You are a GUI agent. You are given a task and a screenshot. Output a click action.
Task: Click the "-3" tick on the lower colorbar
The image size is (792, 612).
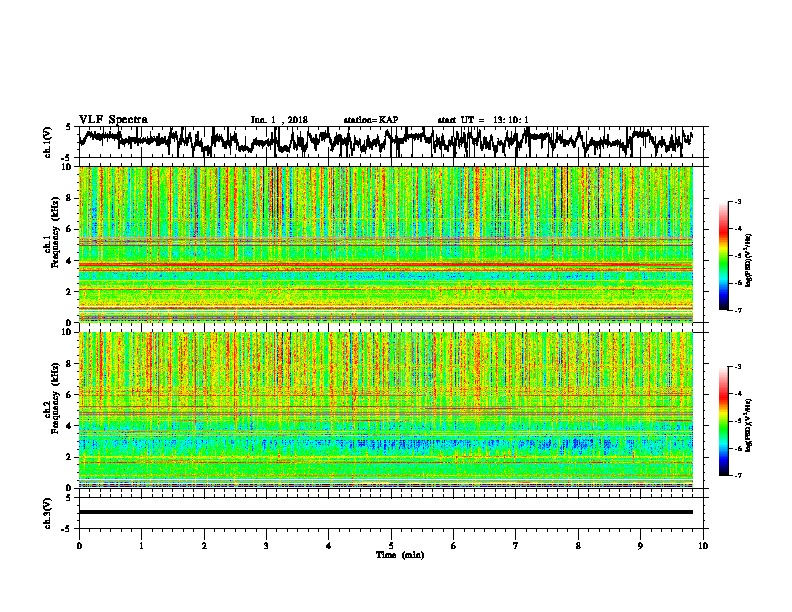pyautogui.click(x=738, y=367)
